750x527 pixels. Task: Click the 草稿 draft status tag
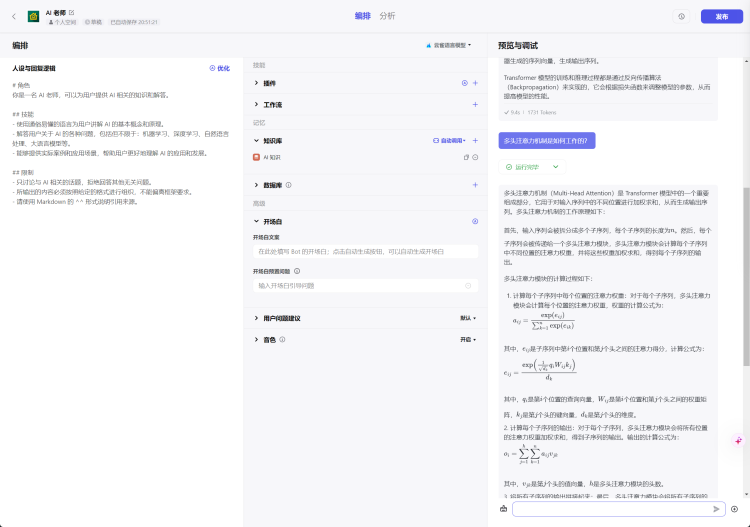click(x=93, y=22)
